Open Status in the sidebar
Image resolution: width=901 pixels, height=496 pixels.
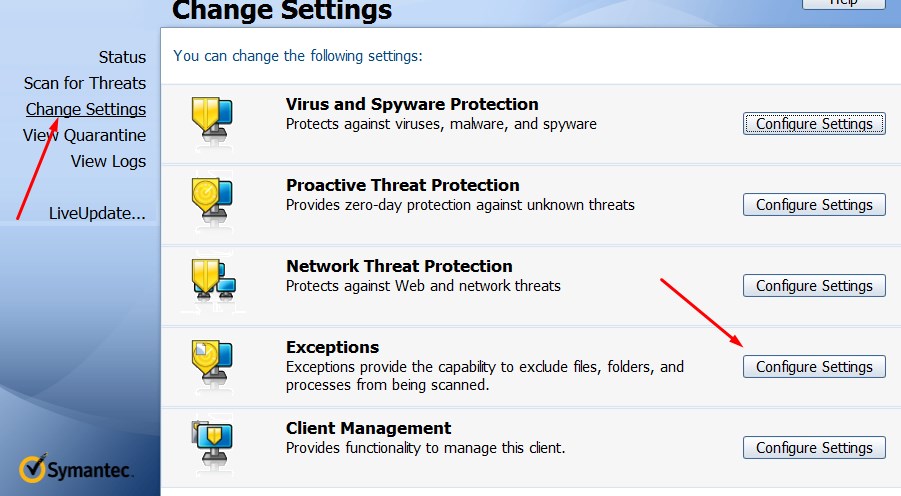click(x=122, y=57)
